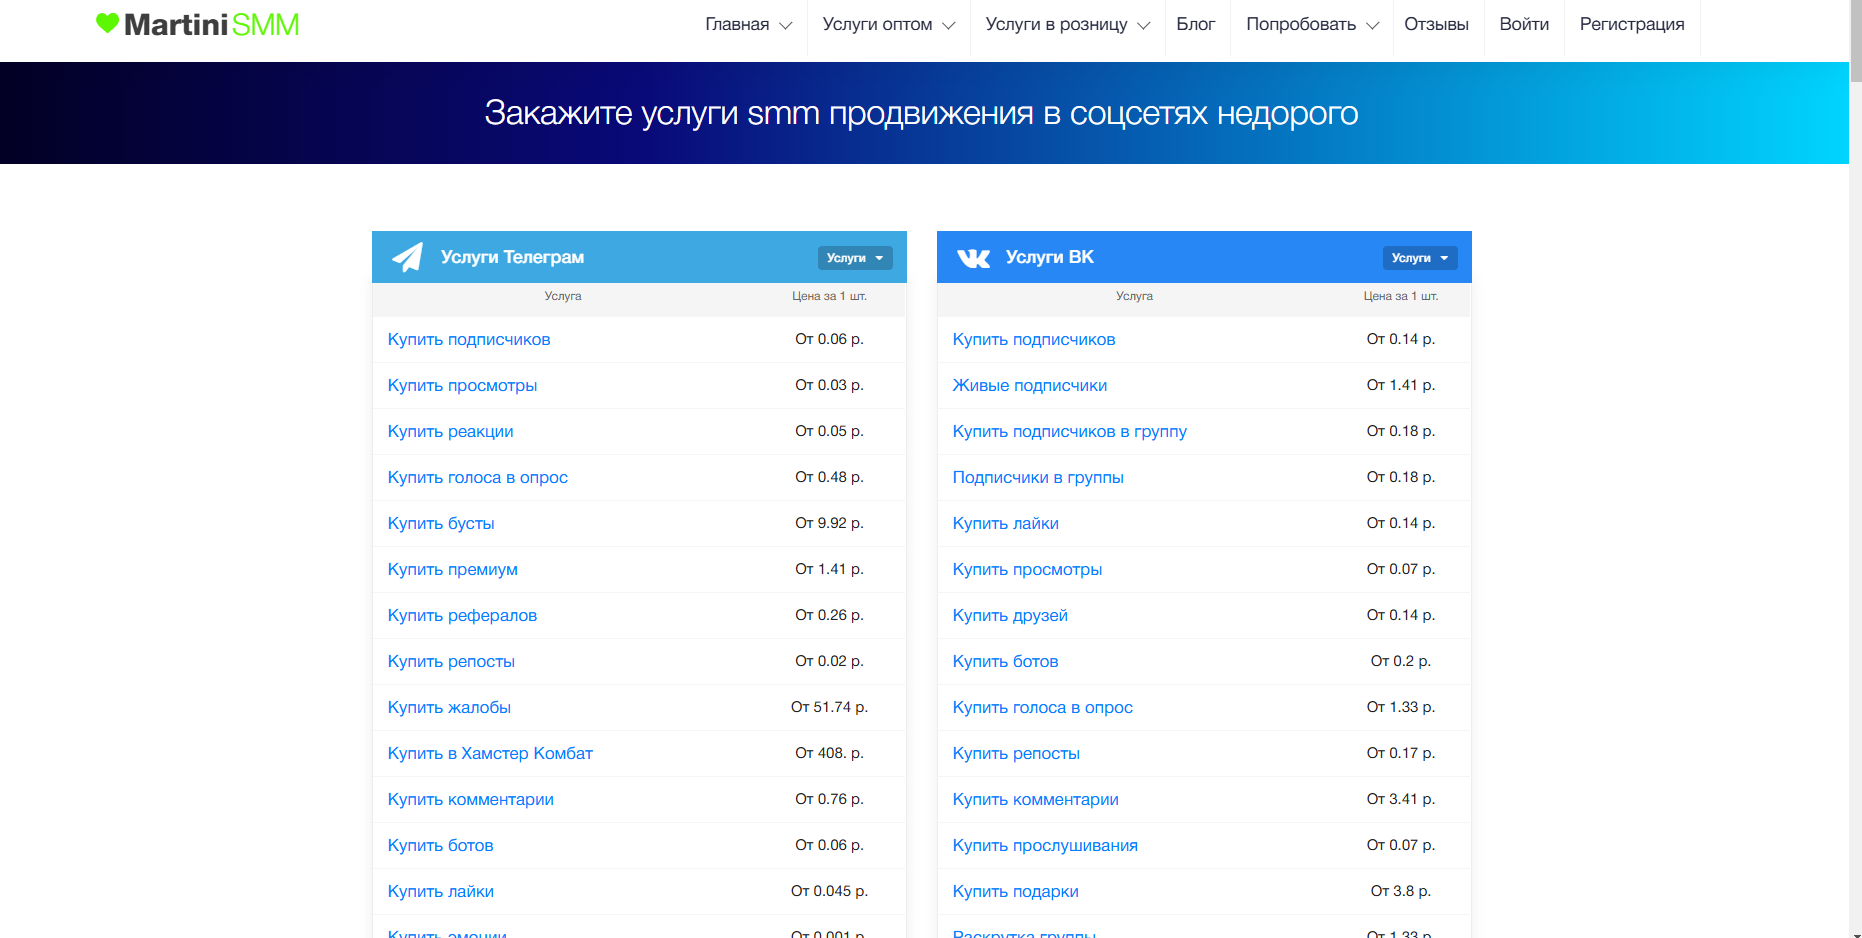Click price От 9.92 р. for бусты
This screenshot has height=938, width=1862.
click(829, 523)
